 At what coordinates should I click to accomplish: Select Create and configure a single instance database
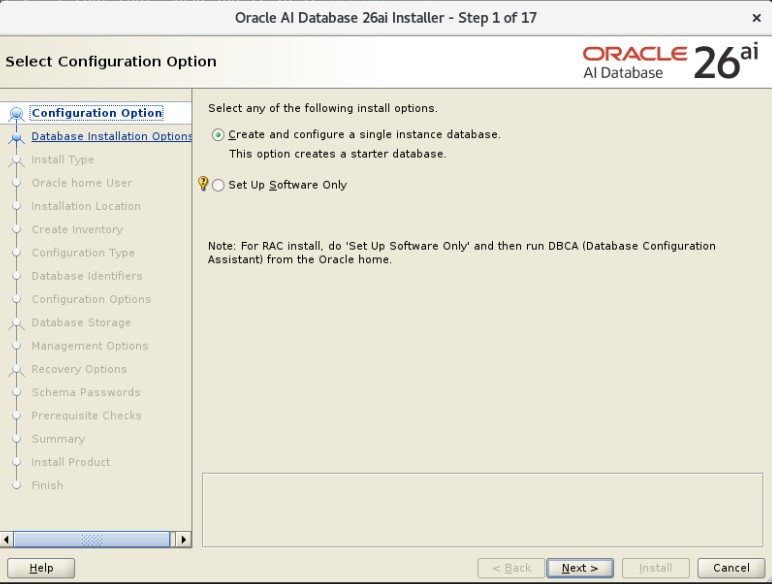coord(218,134)
